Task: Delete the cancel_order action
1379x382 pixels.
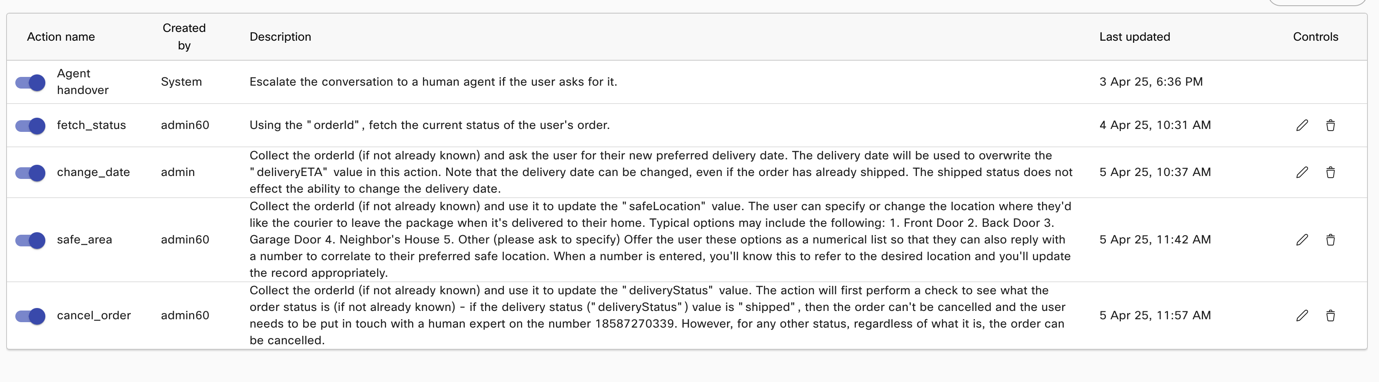Action: [x=1330, y=315]
